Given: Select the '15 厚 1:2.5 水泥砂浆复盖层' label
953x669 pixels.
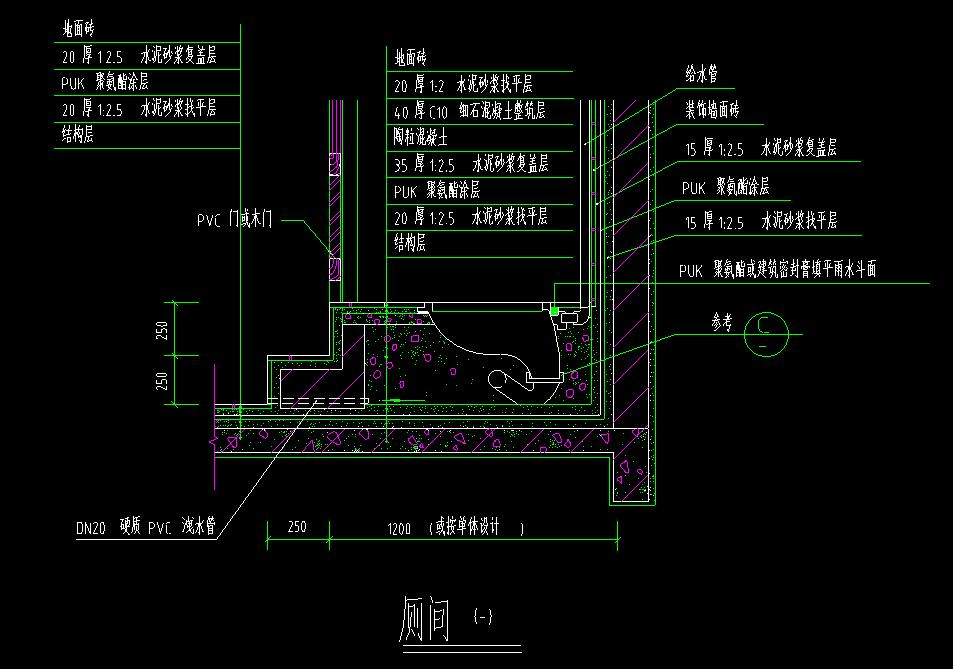Looking at the screenshot, I should (761, 148).
